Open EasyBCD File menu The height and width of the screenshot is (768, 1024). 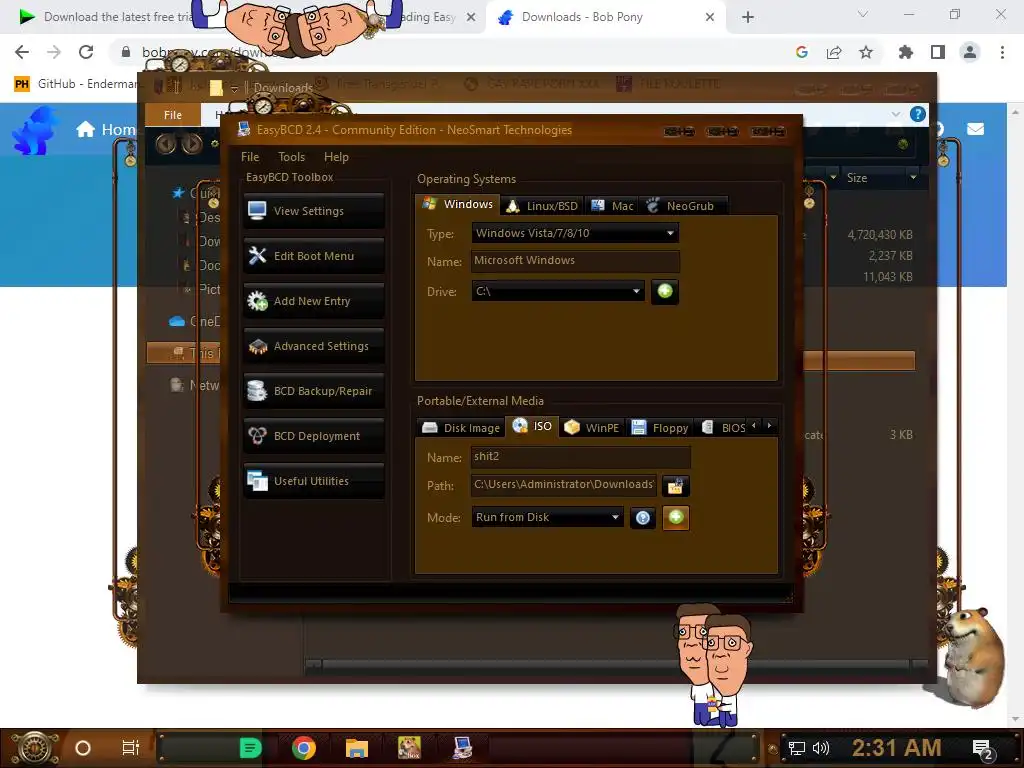pos(249,157)
